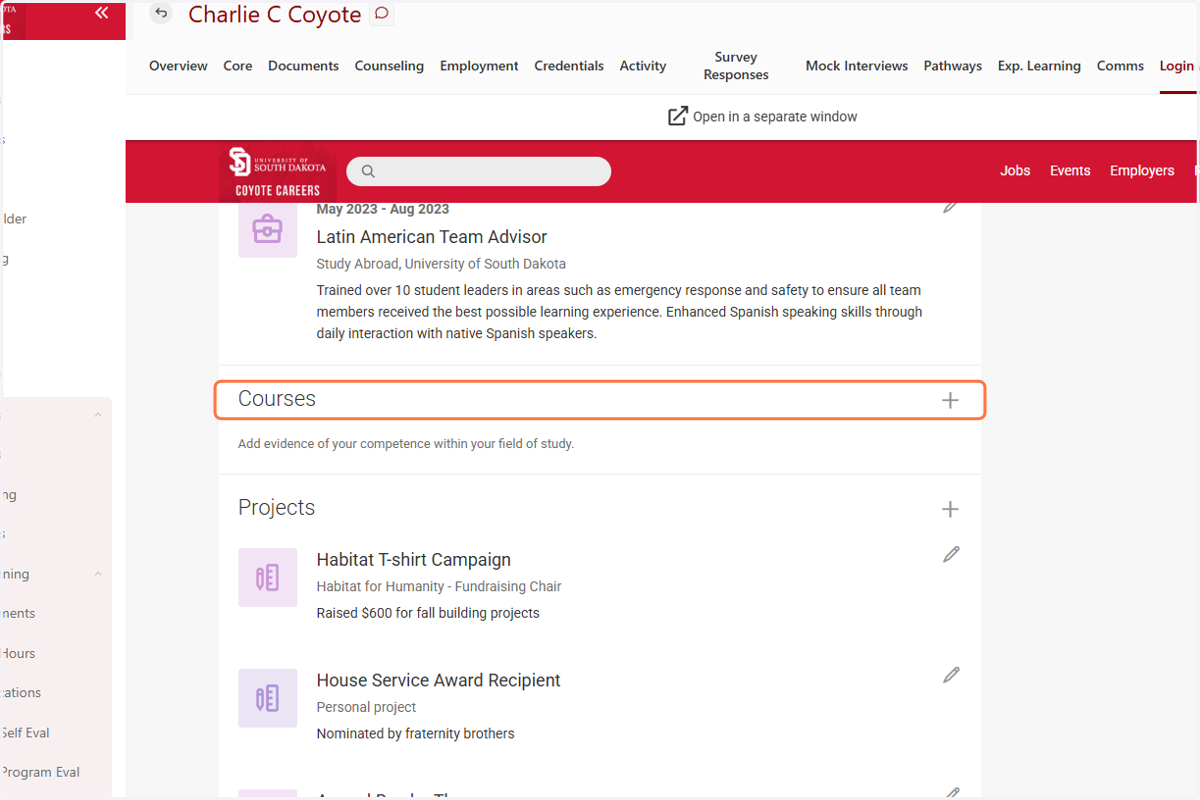Click 'Raised $600 for fall building projects' text
The width and height of the screenshot is (1200, 800).
pos(428,613)
